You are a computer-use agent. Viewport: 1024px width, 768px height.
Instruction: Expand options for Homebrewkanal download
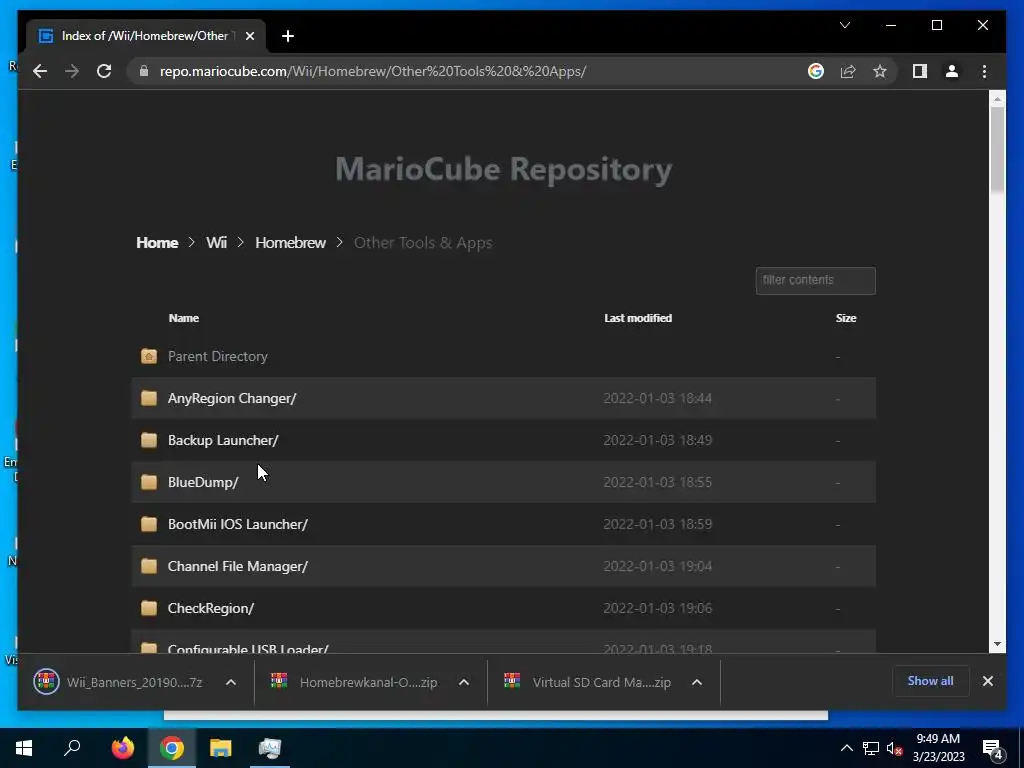(464, 682)
